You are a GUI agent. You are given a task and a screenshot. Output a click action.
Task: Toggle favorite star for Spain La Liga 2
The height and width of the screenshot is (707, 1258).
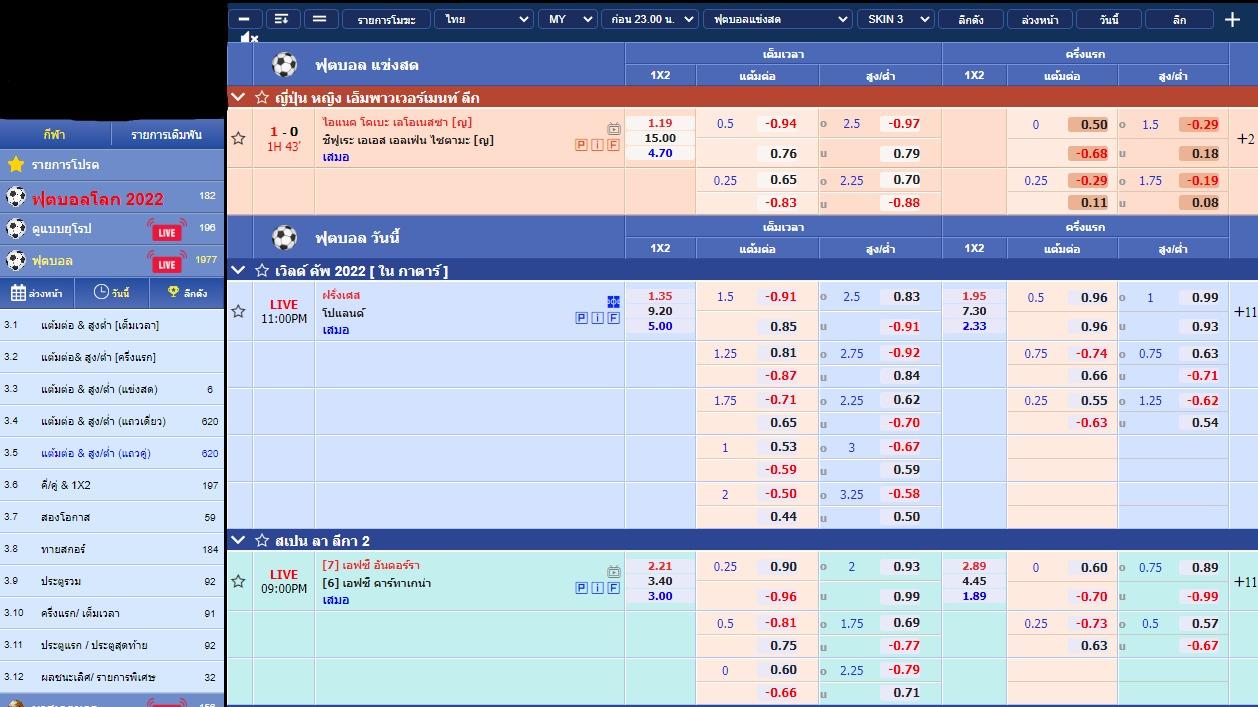click(x=262, y=540)
